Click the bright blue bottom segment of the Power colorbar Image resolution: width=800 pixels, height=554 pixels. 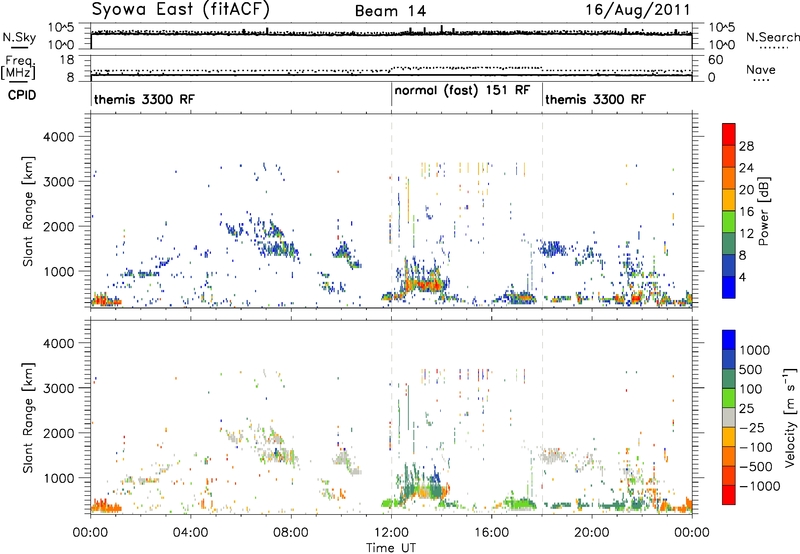[x=729, y=287]
